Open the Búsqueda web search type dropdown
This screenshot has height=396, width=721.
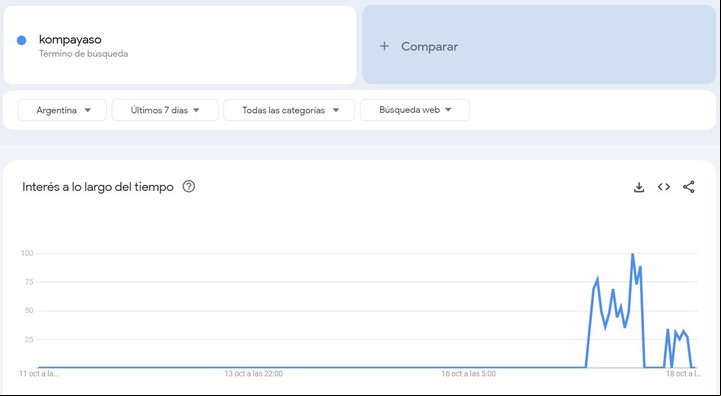[415, 110]
